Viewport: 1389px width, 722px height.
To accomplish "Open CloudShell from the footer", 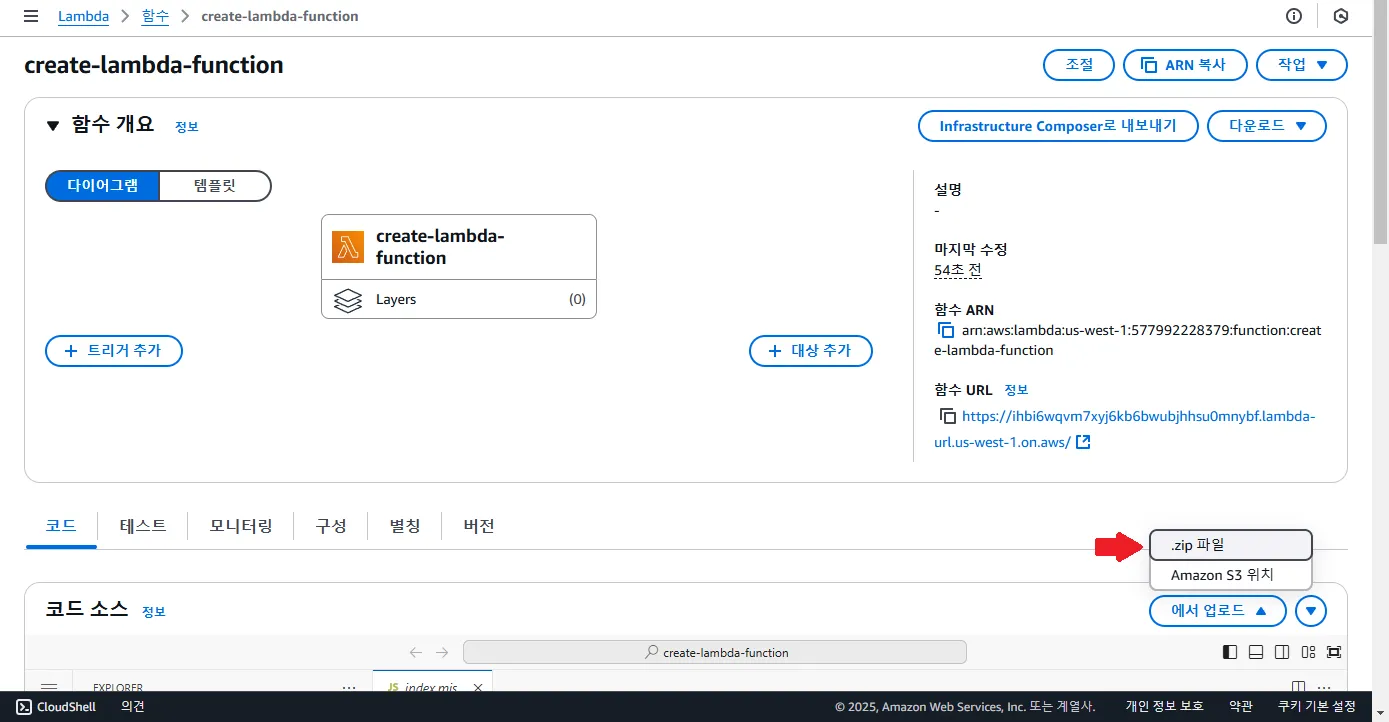I will (x=56, y=707).
